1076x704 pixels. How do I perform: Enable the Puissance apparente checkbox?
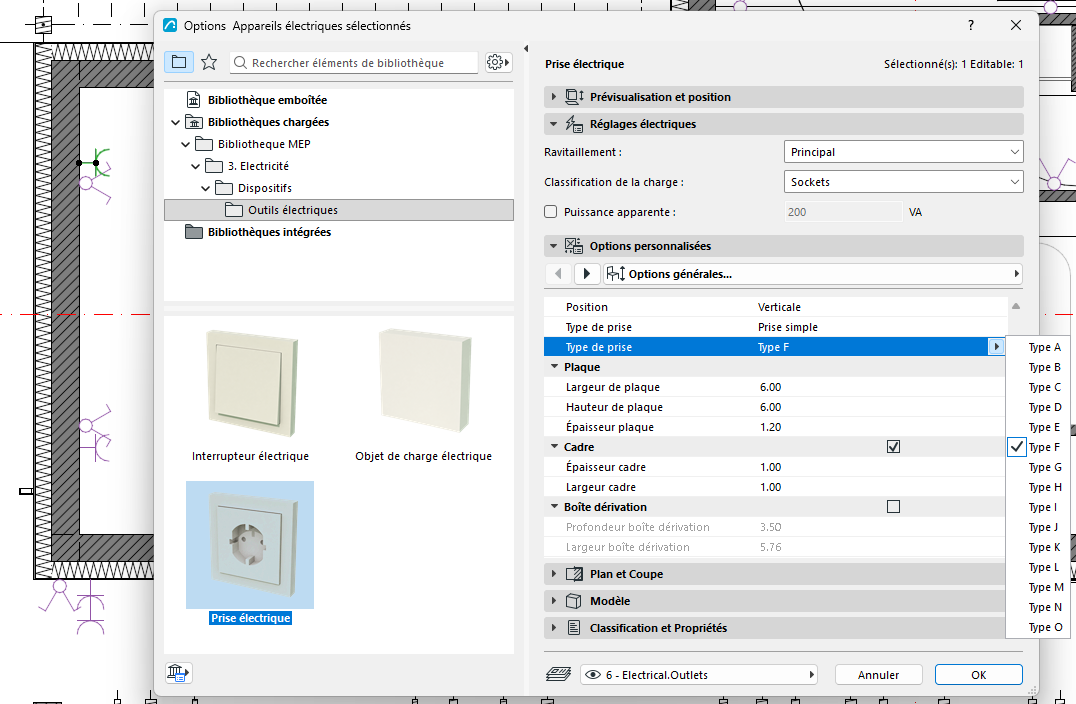[550, 212]
